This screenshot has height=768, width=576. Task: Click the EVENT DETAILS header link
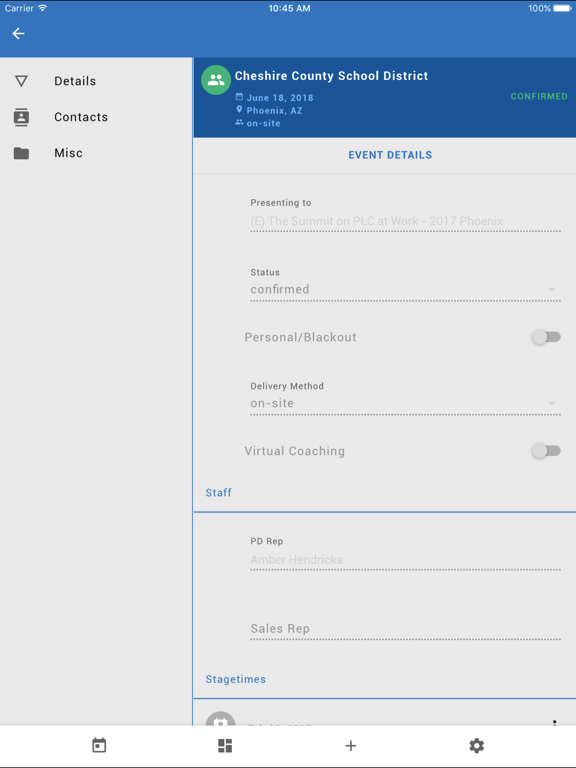(390, 155)
